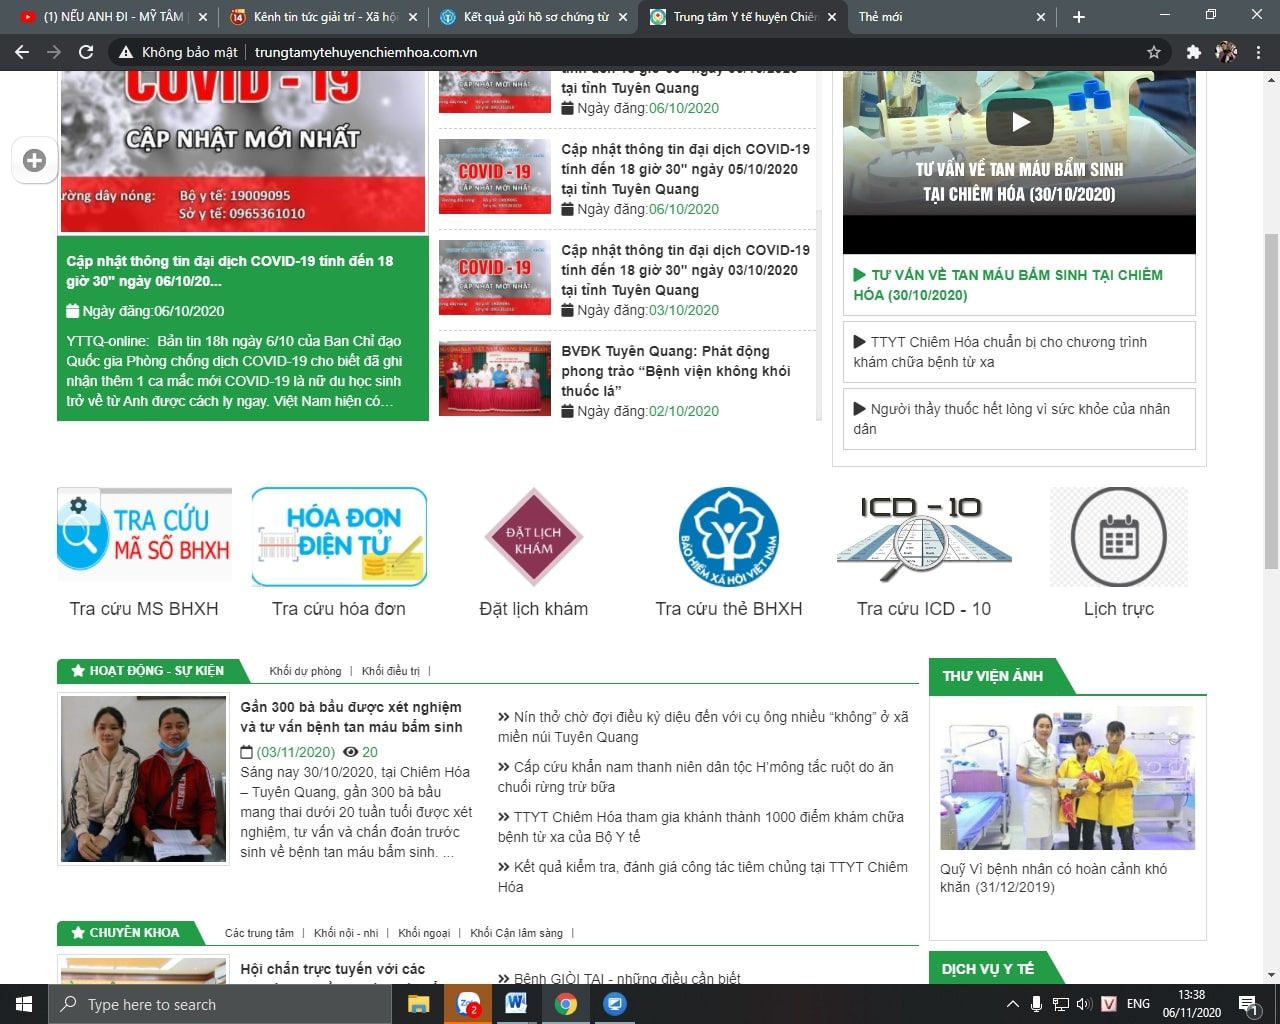Image resolution: width=1280 pixels, height=1024 pixels.
Task: Open the Đặt lịch khám diamond icon
Action: point(533,537)
